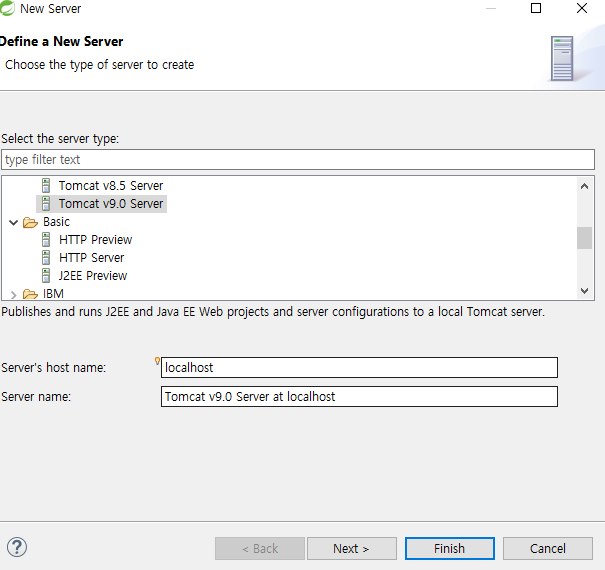605x570 pixels.
Task: Click into the Server name field
Action: 359,396
